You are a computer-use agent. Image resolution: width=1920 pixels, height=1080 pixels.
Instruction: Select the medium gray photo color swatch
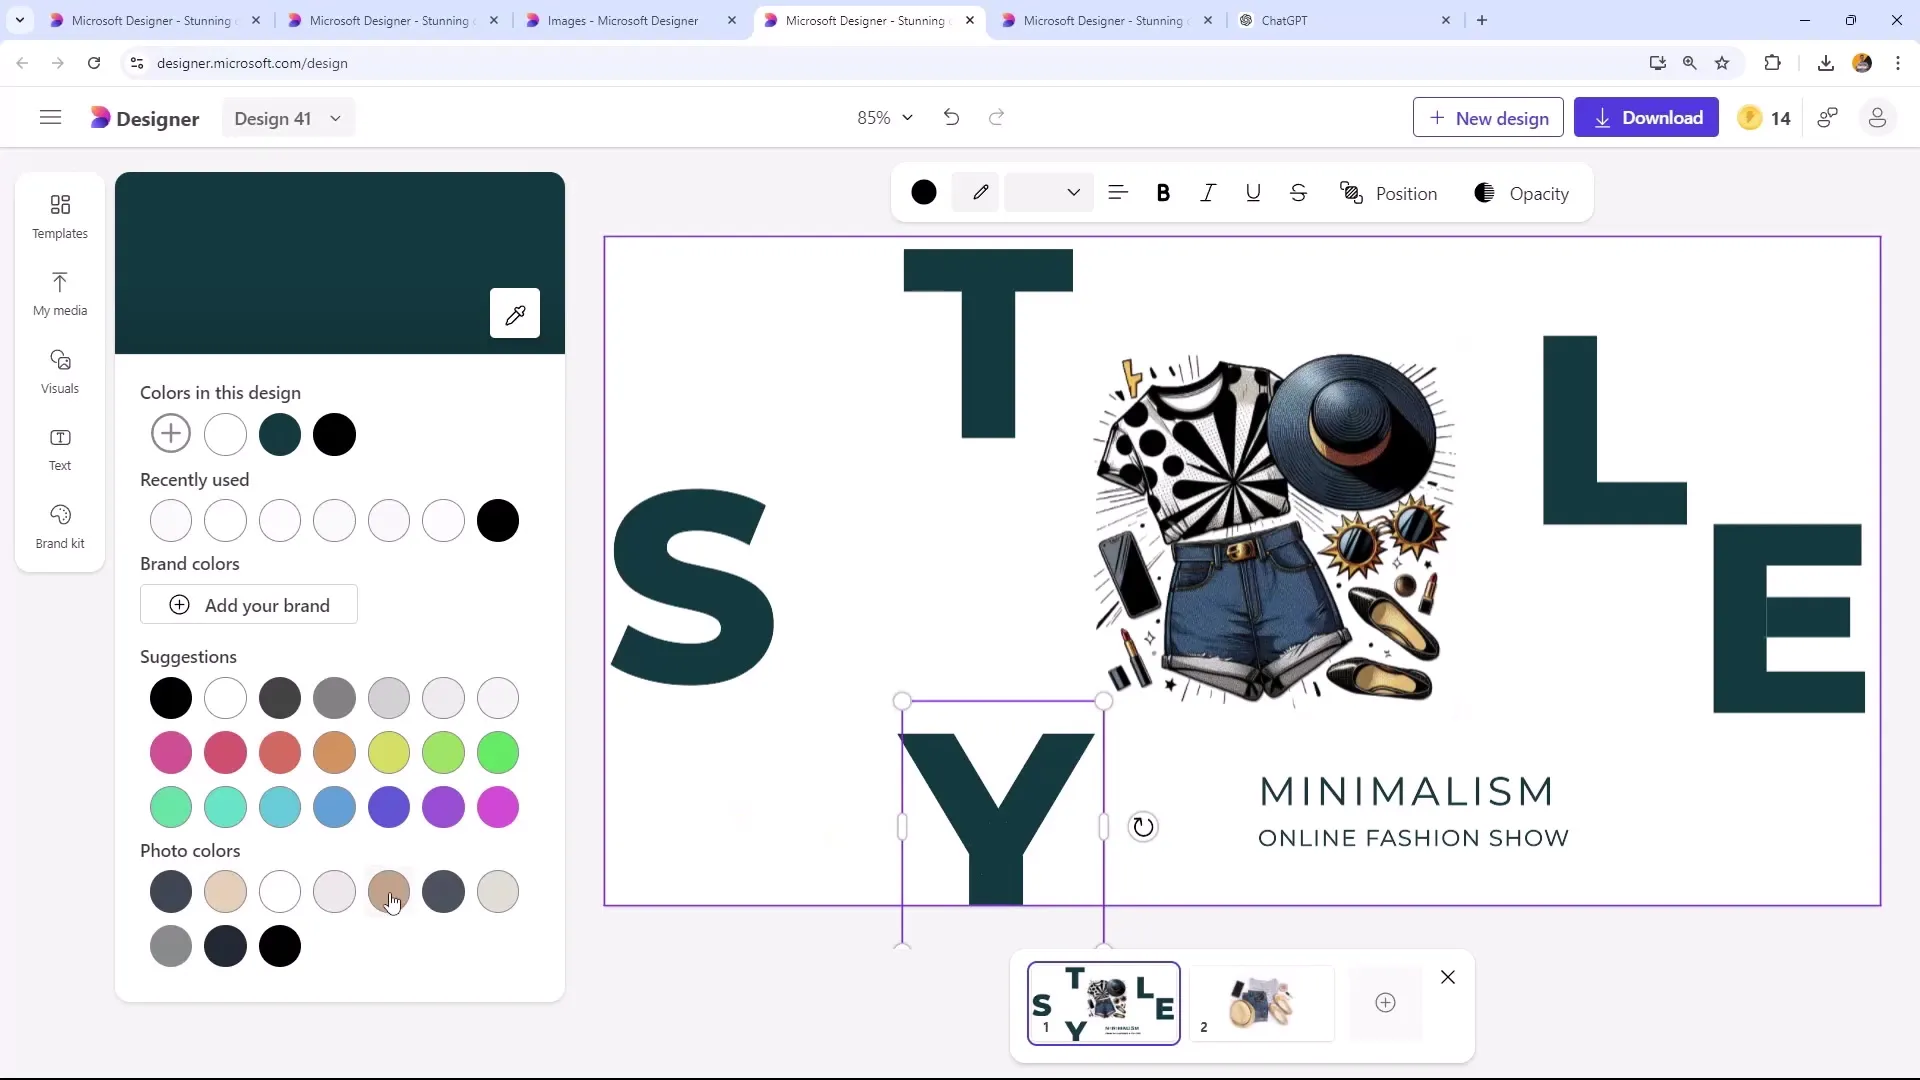pyautogui.click(x=171, y=946)
